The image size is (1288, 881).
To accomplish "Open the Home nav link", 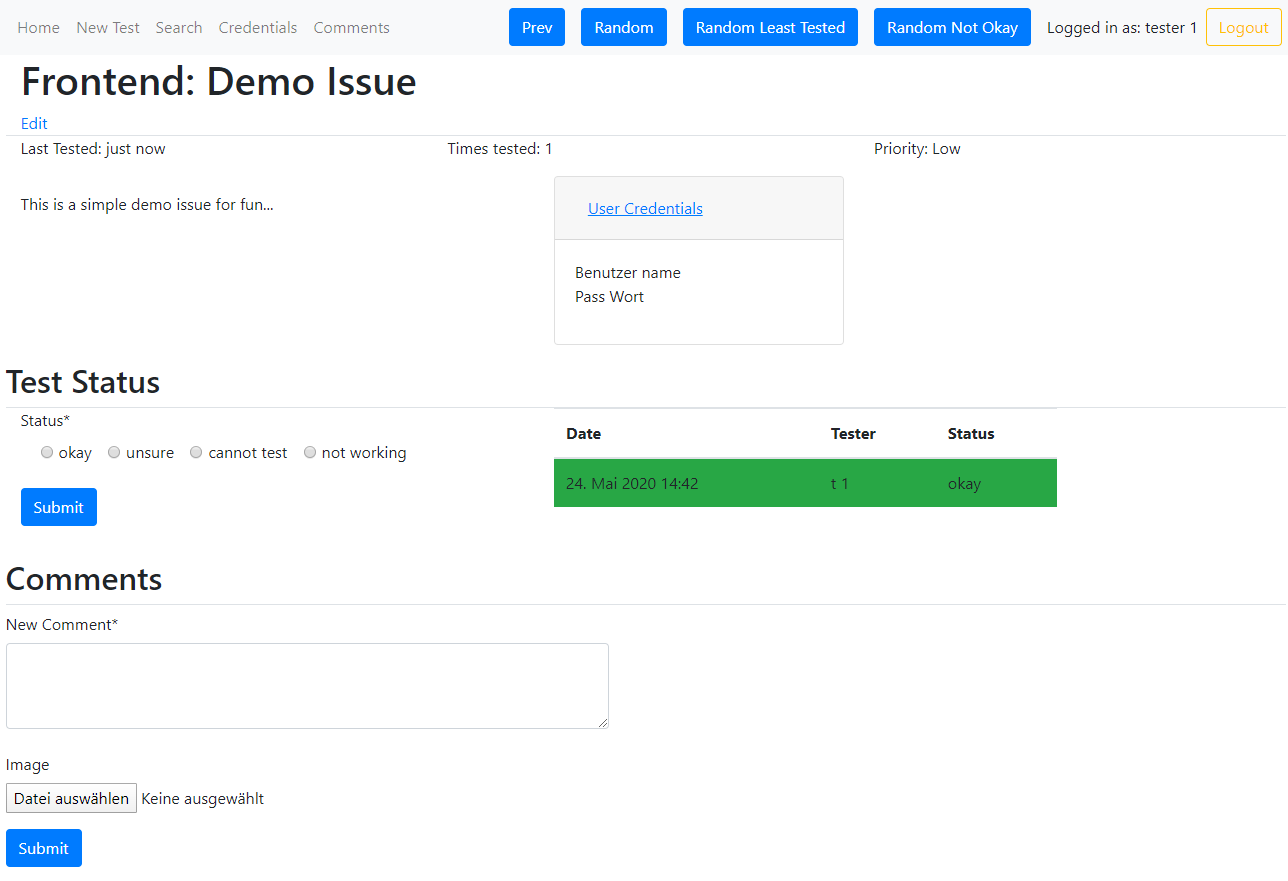I will coord(39,28).
